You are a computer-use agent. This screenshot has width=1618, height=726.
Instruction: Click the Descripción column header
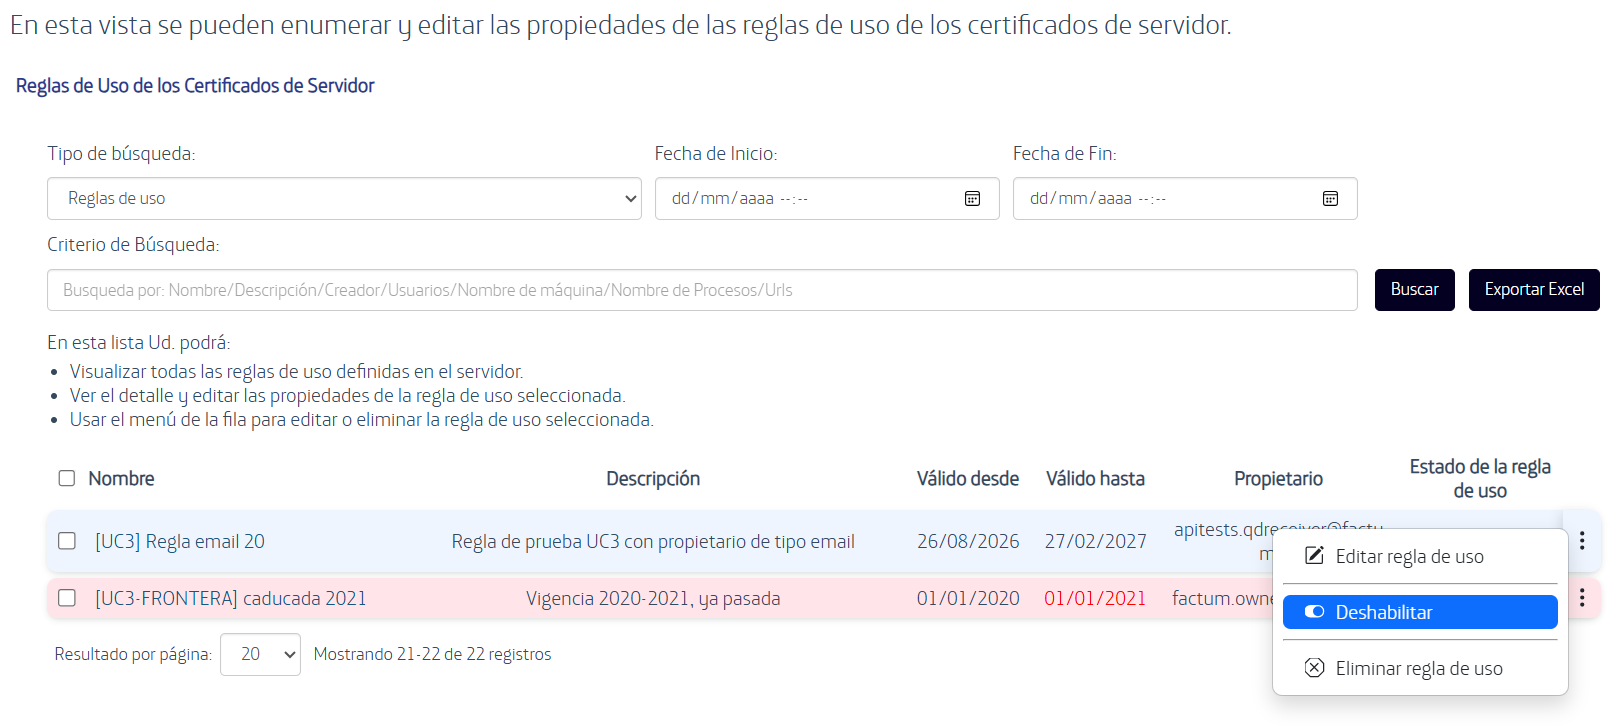(653, 479)
